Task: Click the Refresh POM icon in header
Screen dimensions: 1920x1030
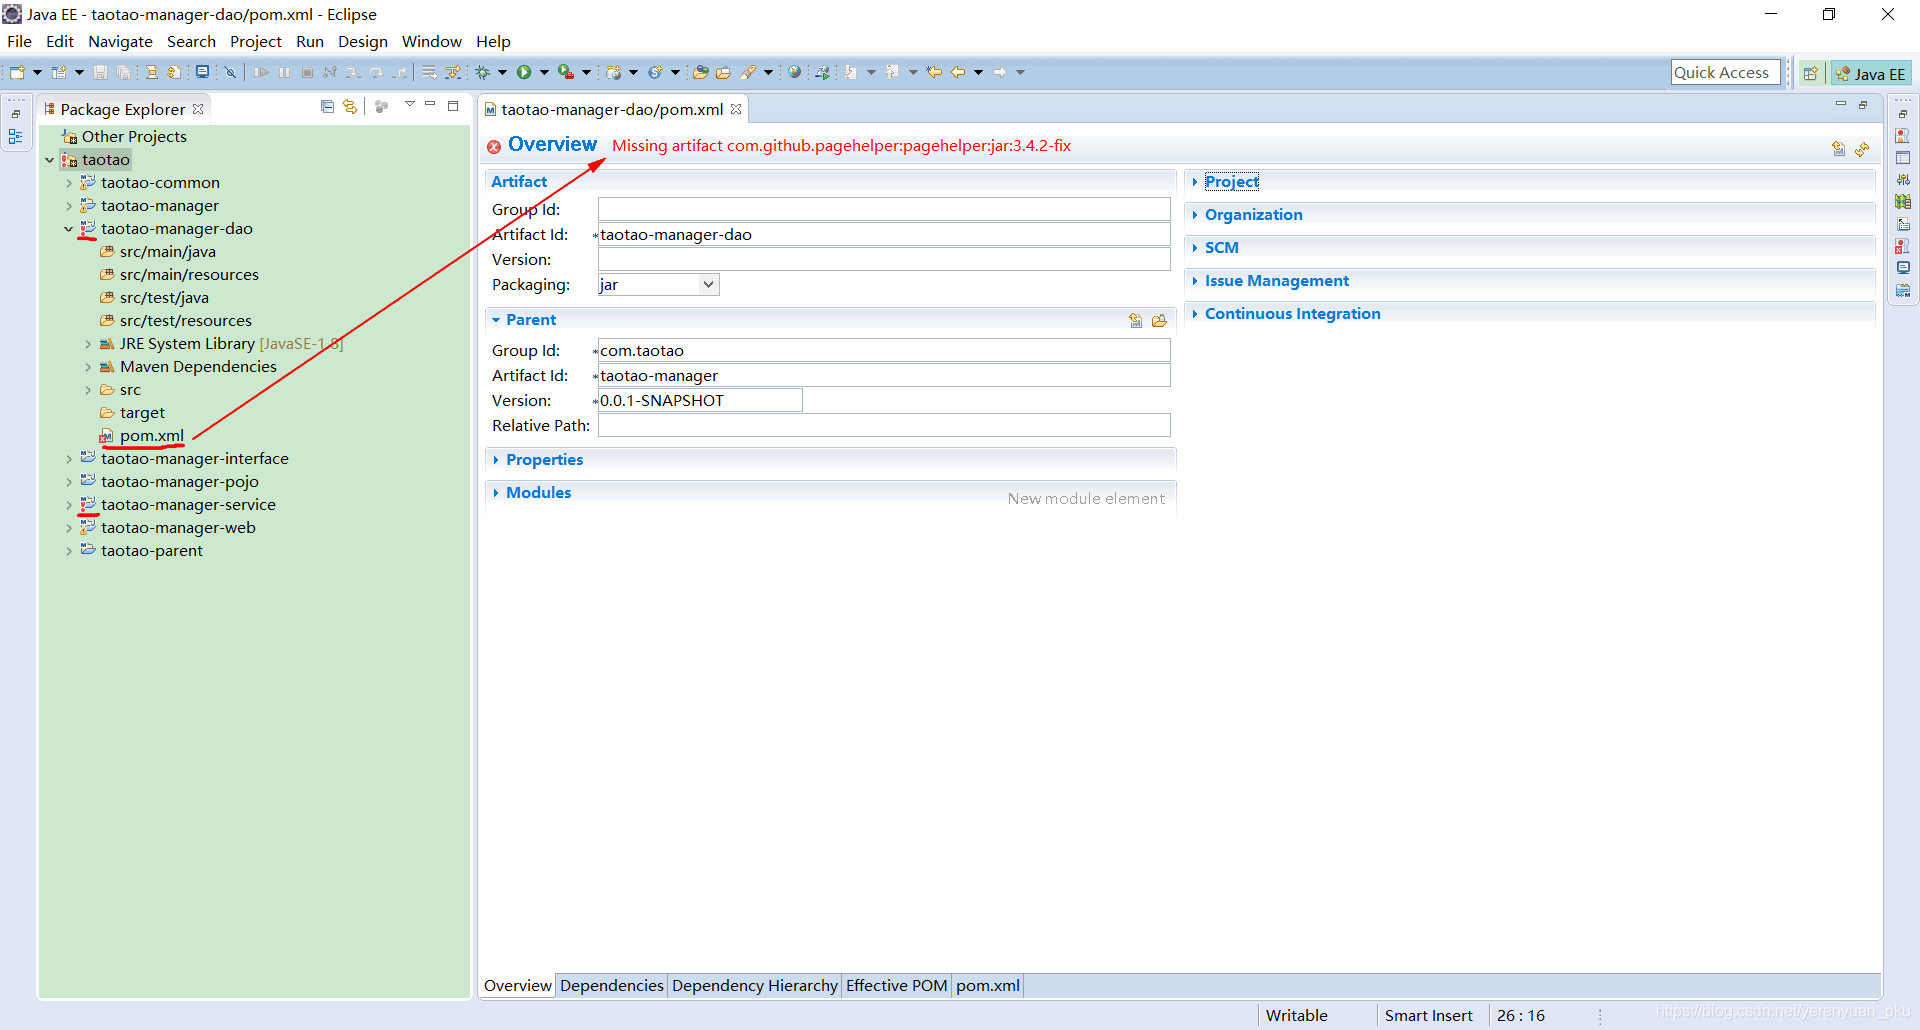Action: pyautogui.click(x=1862, y=149)
